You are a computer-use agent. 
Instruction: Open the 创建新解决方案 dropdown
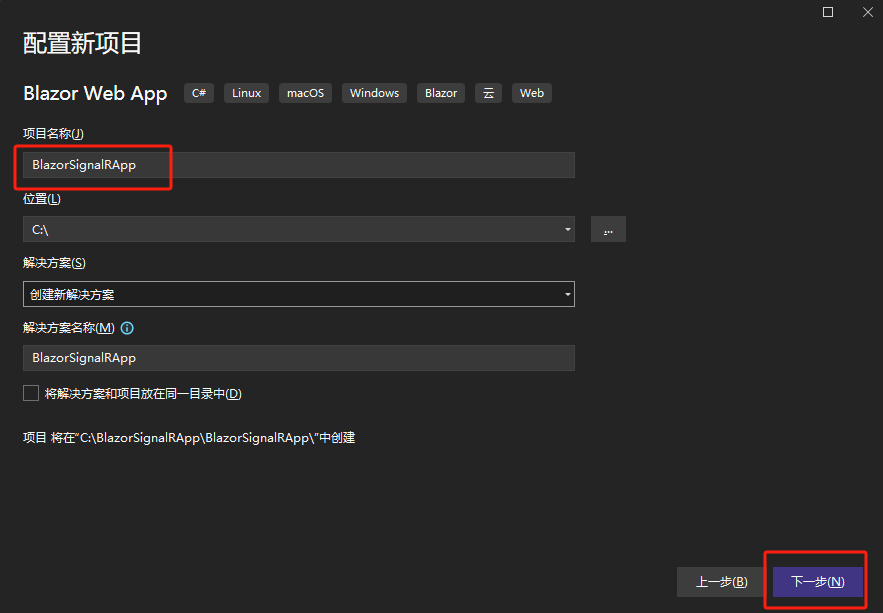(x=567, y=294)
